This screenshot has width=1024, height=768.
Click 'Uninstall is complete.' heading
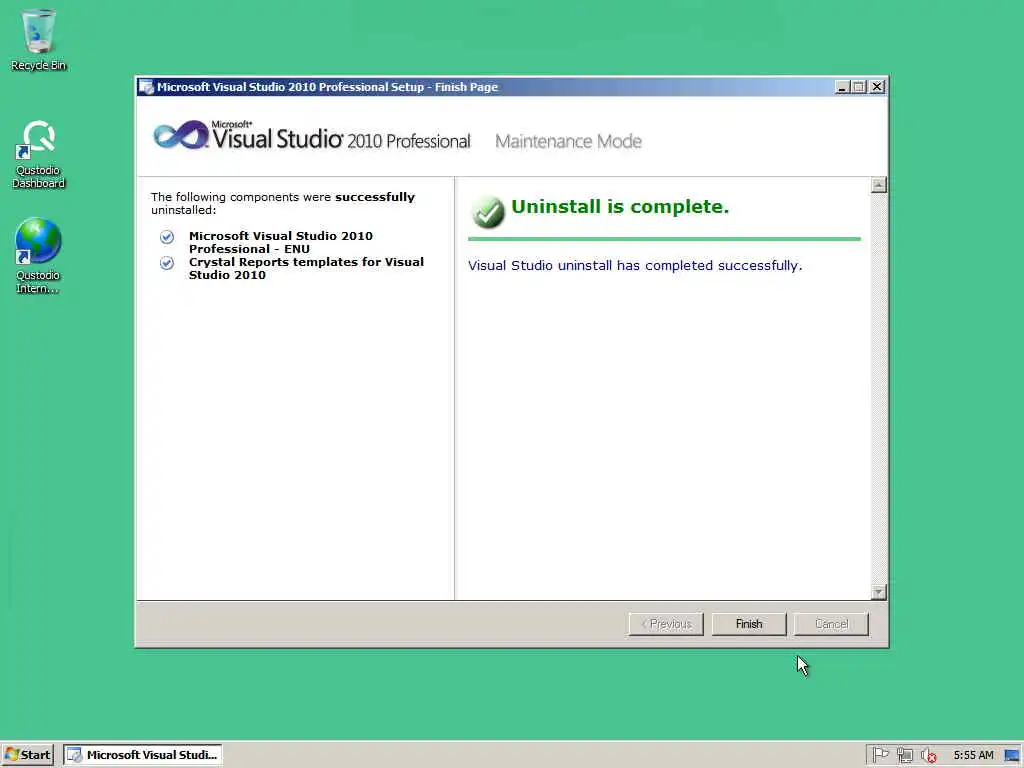click(x=620, y=206)
